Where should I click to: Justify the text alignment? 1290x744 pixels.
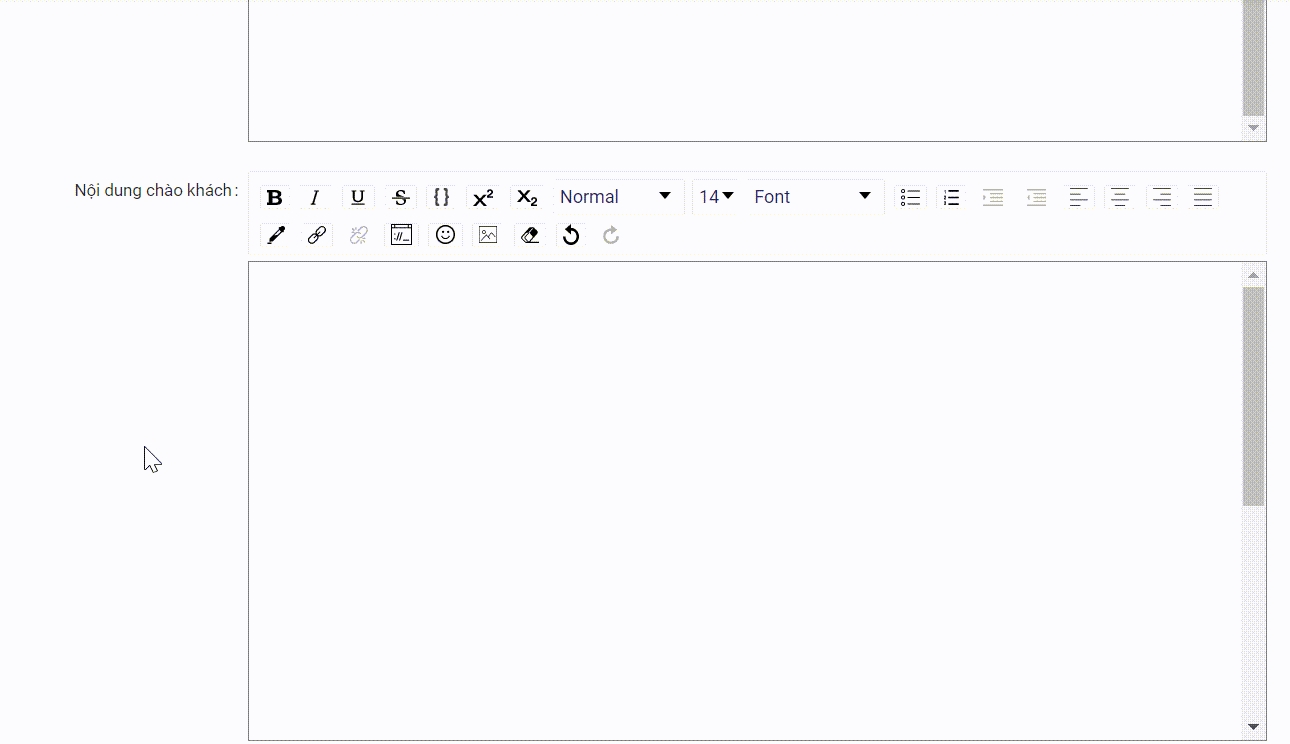[1203, 197]
